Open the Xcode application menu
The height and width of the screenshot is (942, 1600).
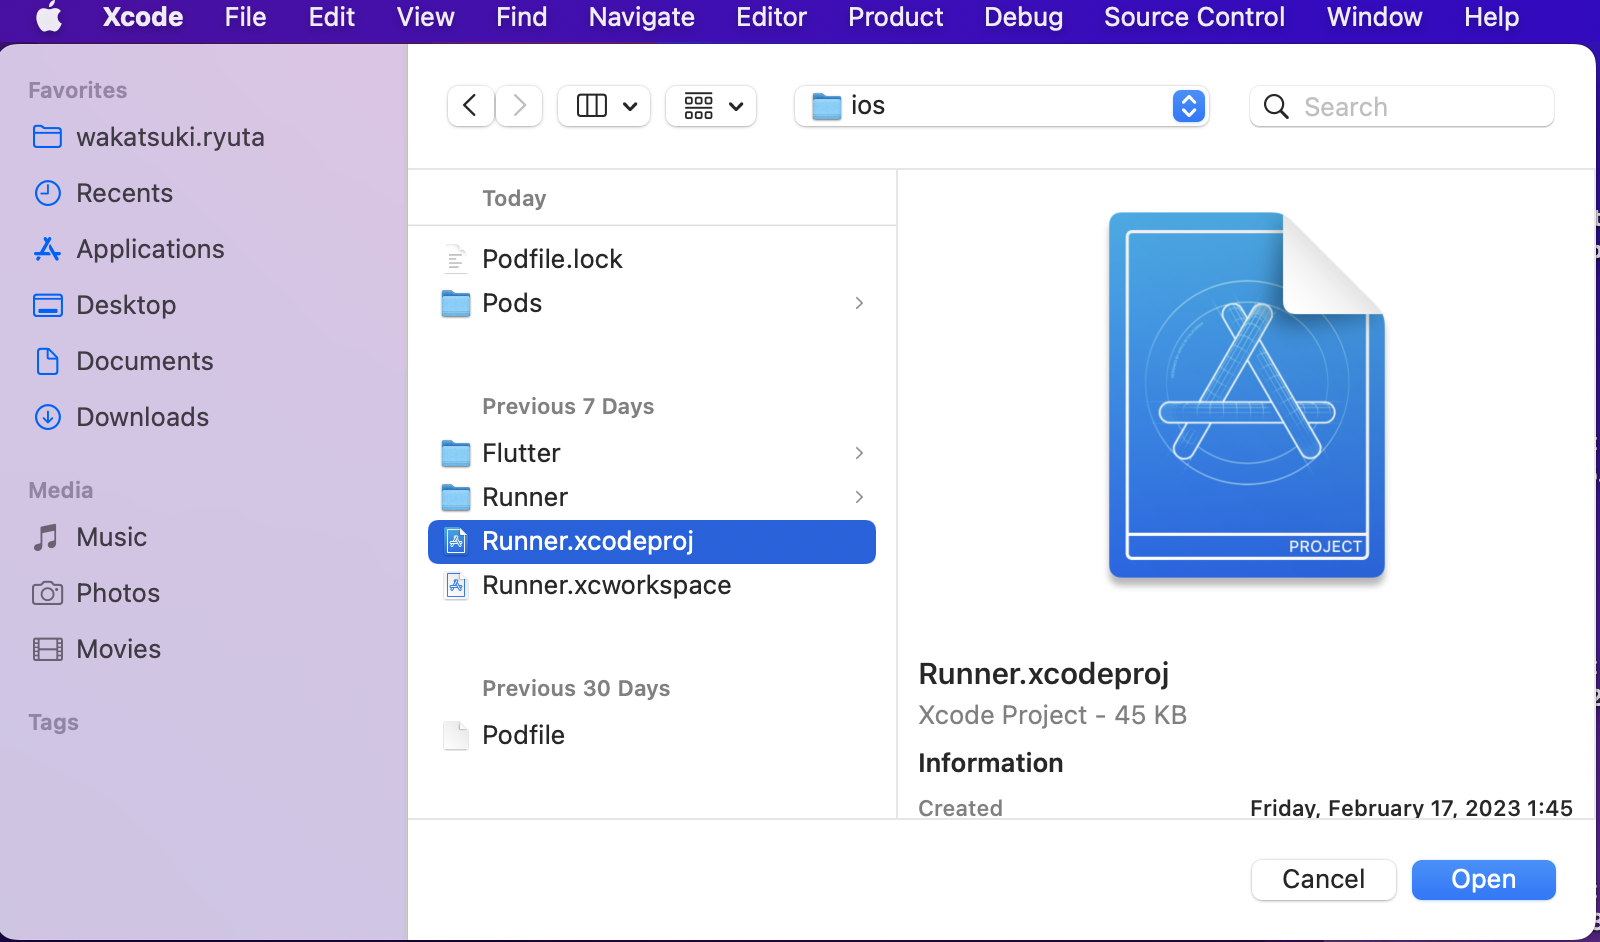[143, 17]
